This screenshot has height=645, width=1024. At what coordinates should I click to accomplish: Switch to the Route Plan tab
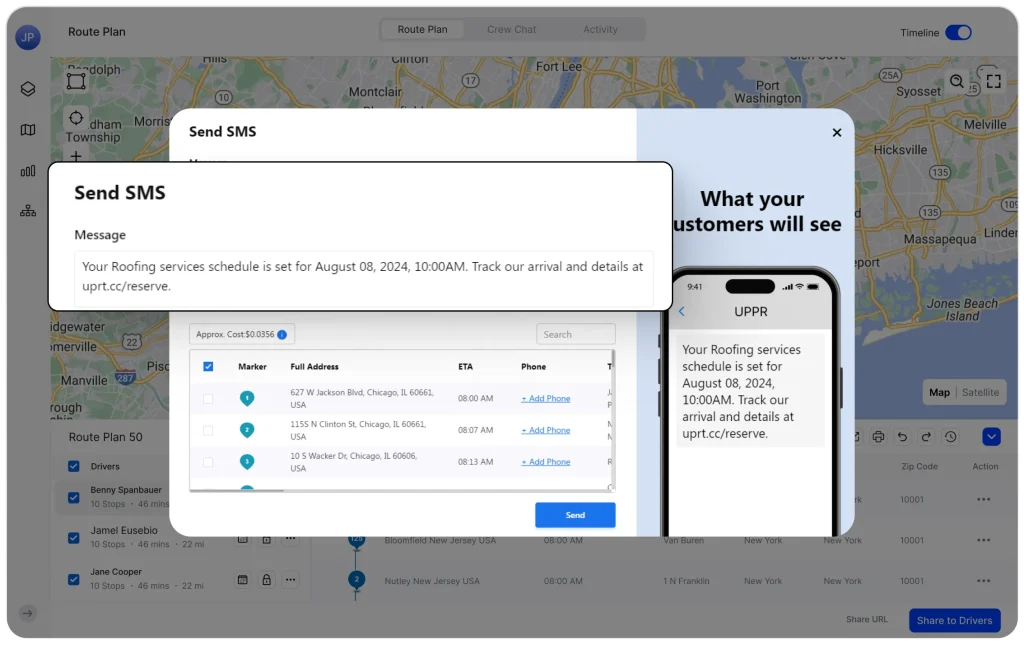tap(423, 29)
